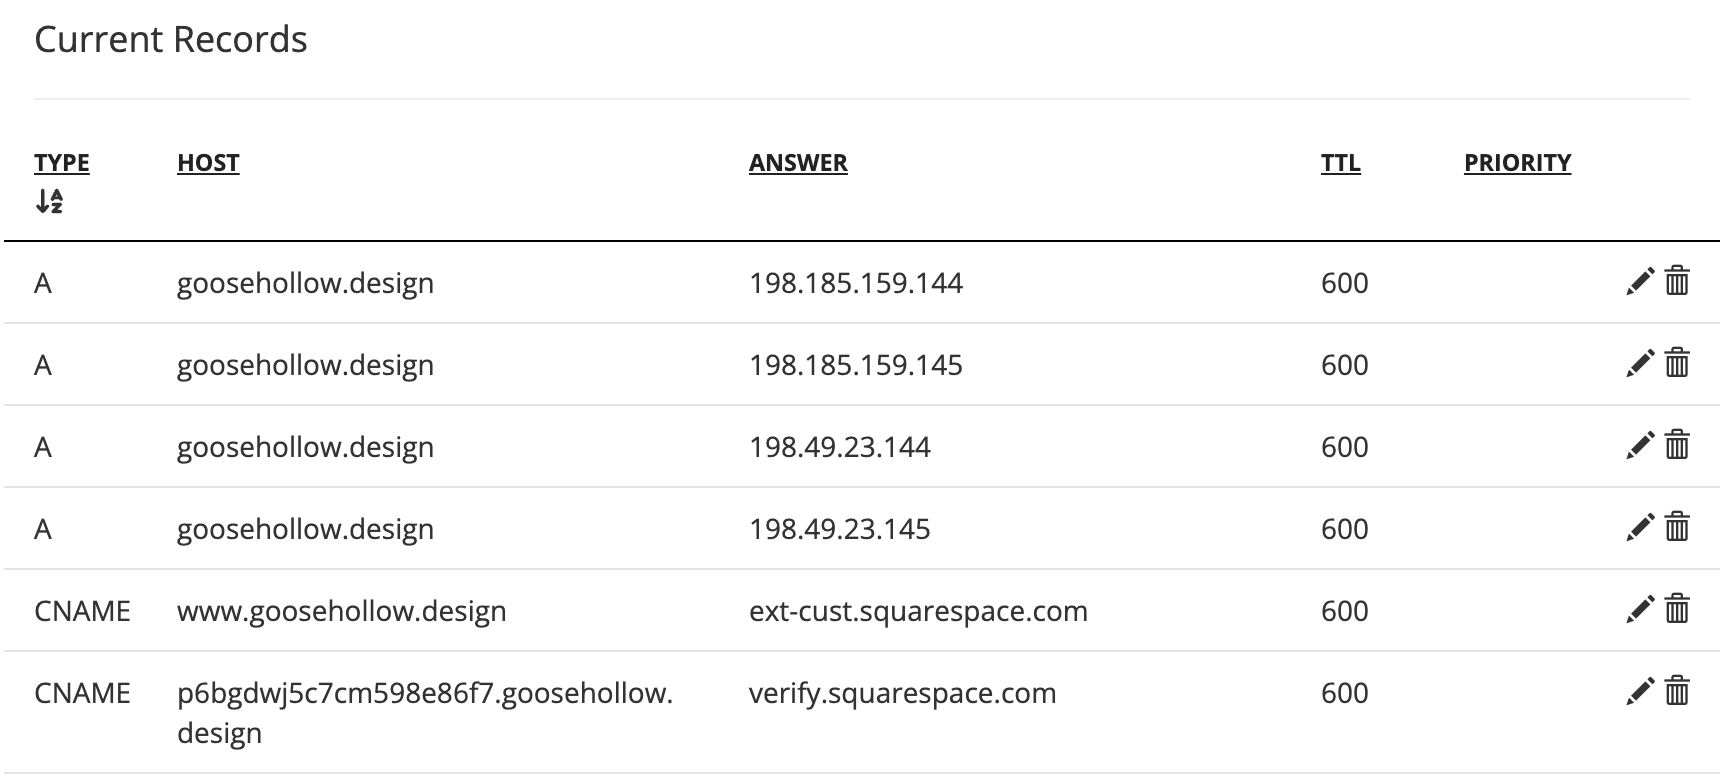Sort records by HOST column header
The height and width of the screenshot is (774, 1728).
coord(208,163)
